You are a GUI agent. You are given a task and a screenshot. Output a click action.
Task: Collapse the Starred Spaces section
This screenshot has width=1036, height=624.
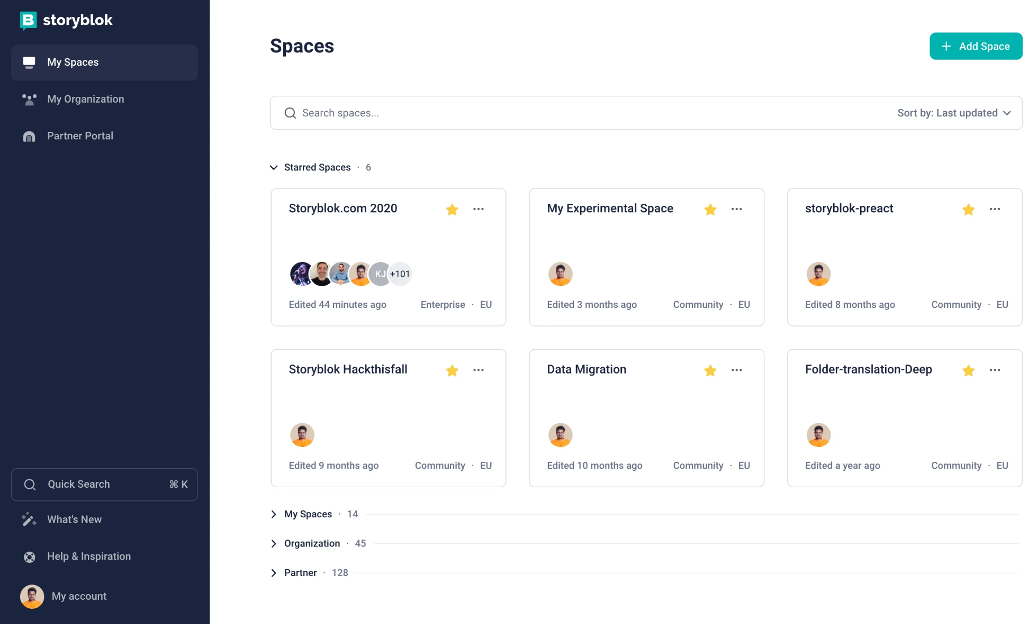point(274,168)
